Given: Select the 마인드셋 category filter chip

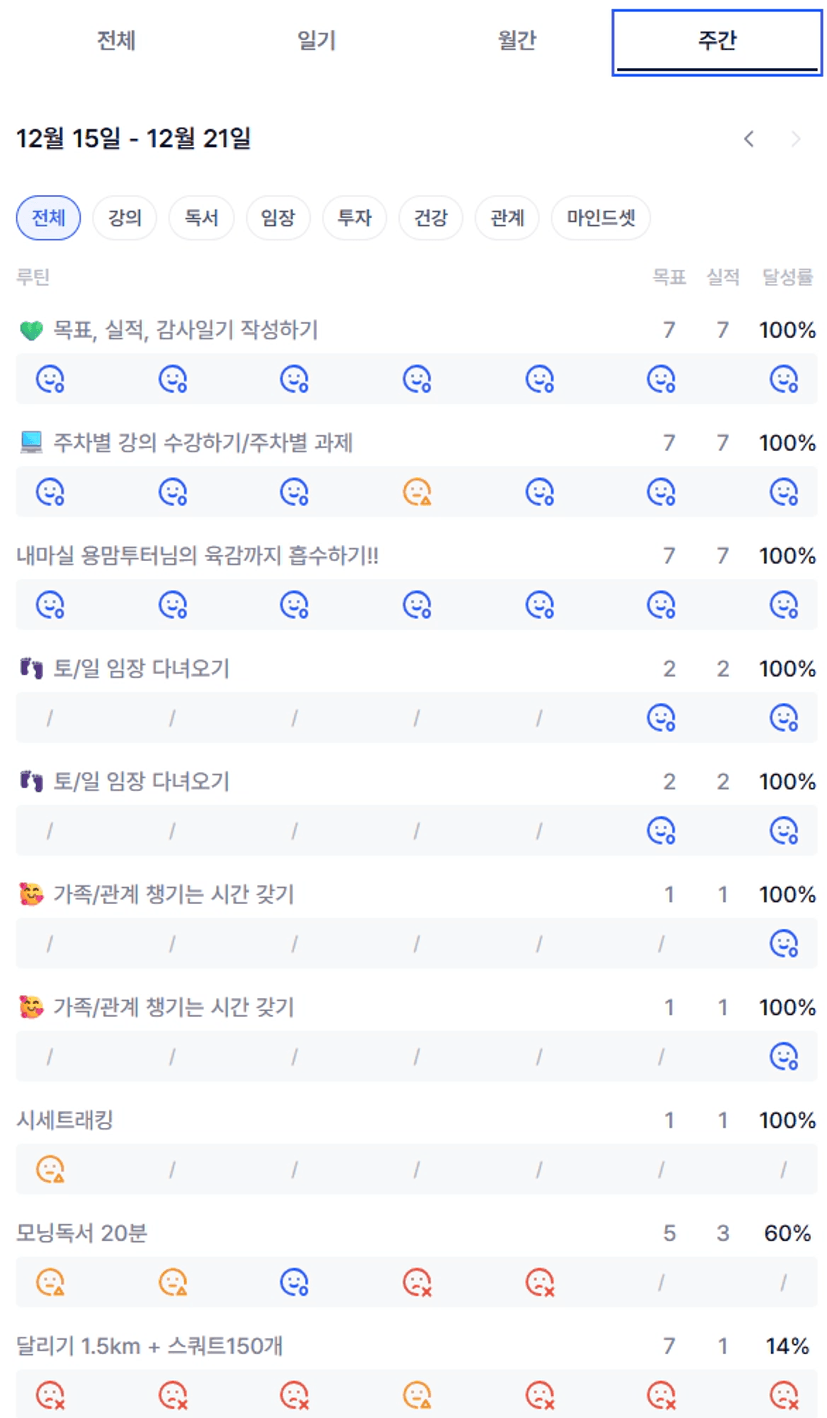Looking at the screenshot, I should pos(601,218).
